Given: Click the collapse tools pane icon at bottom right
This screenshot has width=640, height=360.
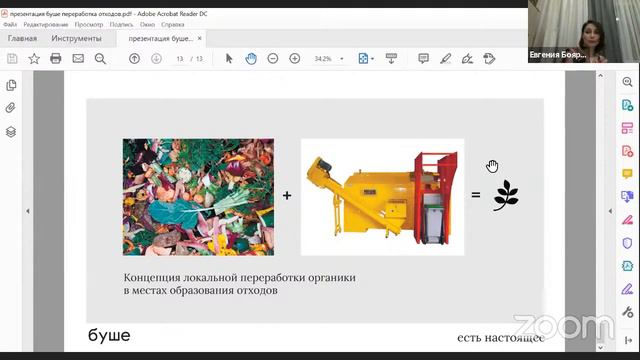Looking at the screenshot, I should [x=628, y=340].
